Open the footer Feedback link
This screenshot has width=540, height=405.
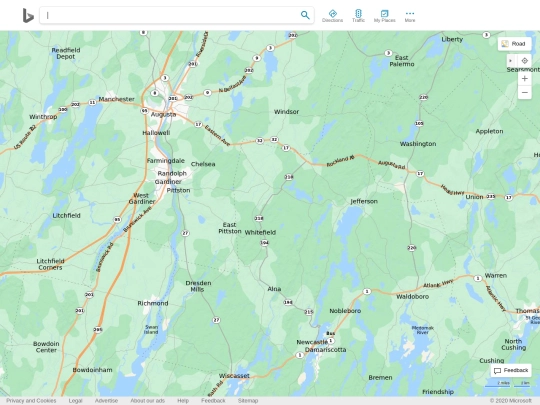click(x=213, y=401)
